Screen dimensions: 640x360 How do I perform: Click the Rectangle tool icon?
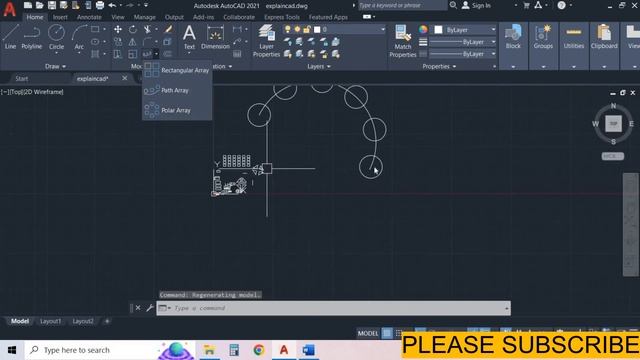[95, 29]
